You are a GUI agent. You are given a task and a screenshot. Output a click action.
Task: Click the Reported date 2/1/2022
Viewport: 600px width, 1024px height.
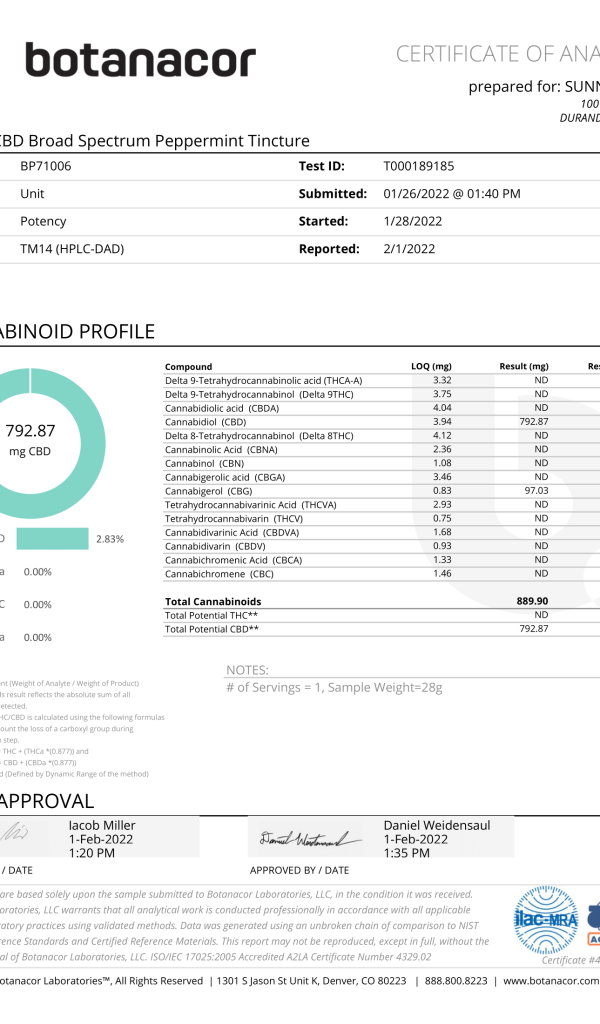409,249
